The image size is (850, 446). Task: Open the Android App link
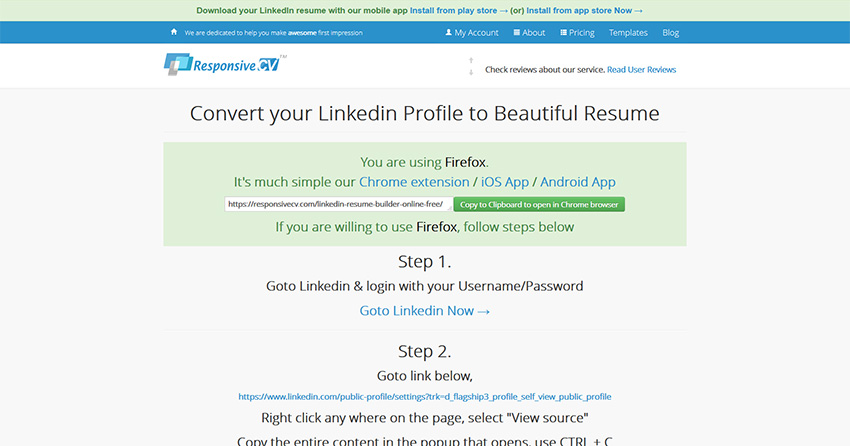click(578, 182)
